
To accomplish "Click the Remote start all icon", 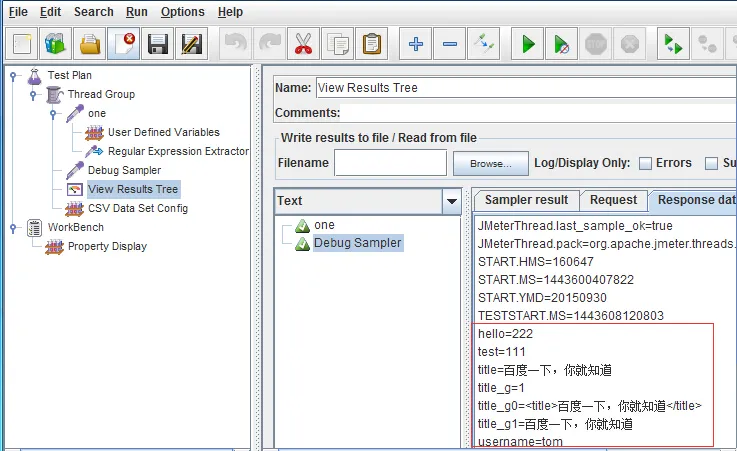I will click(x=674, y=44).
